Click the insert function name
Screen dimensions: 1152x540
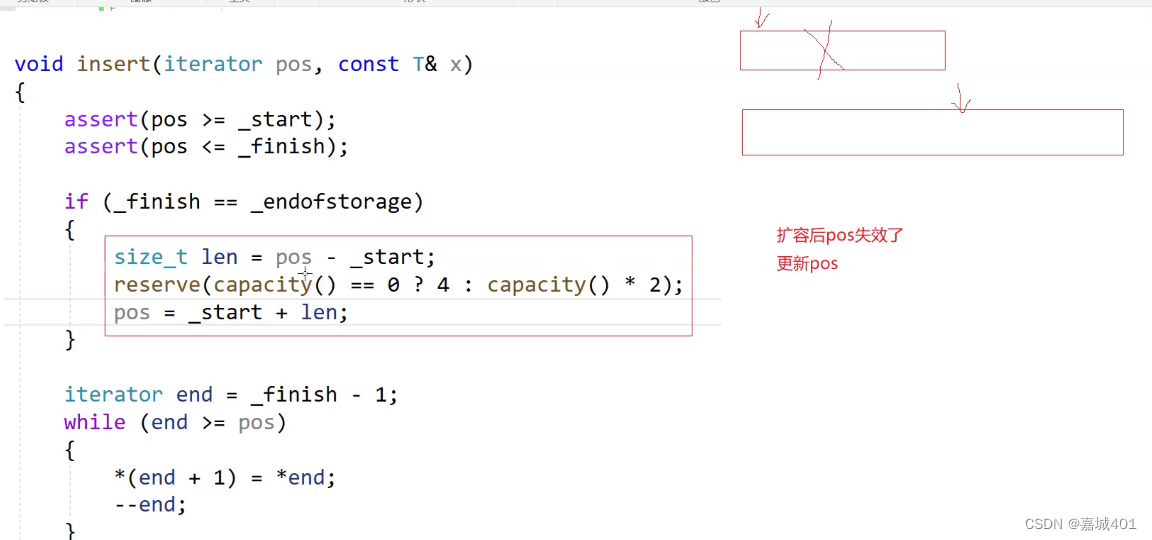point(113,64)
